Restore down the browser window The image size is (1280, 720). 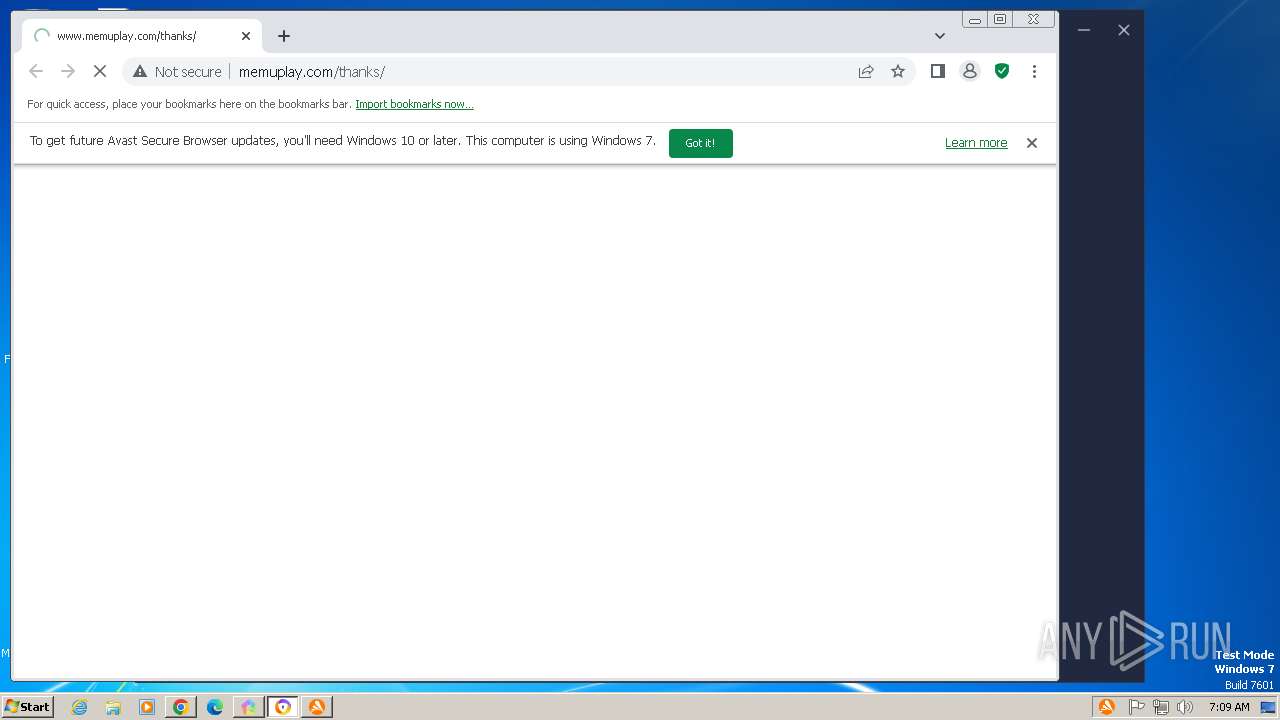pyautogui.click(x=1000, y=19)
